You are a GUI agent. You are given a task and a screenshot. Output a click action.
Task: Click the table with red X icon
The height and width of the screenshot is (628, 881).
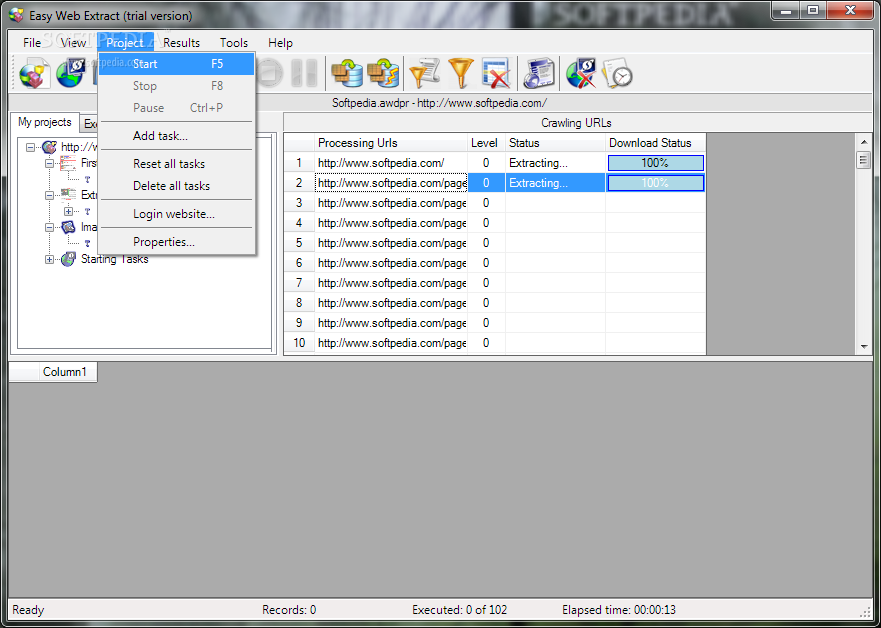(495, 74)
